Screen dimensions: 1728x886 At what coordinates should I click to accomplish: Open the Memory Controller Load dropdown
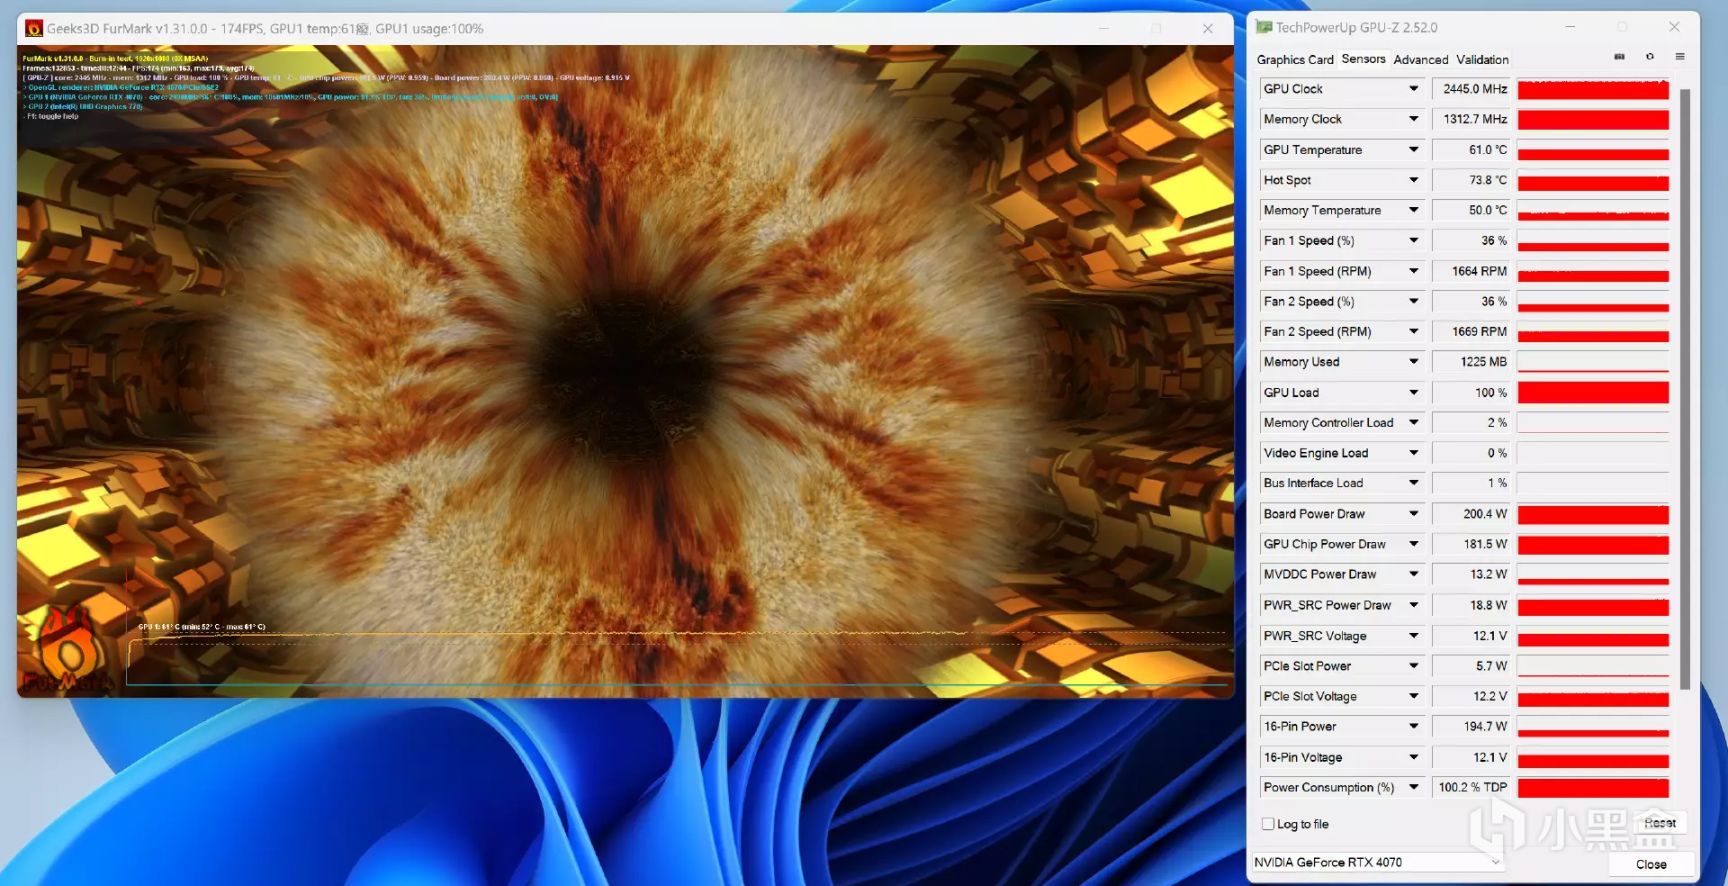pos(1414,423)
